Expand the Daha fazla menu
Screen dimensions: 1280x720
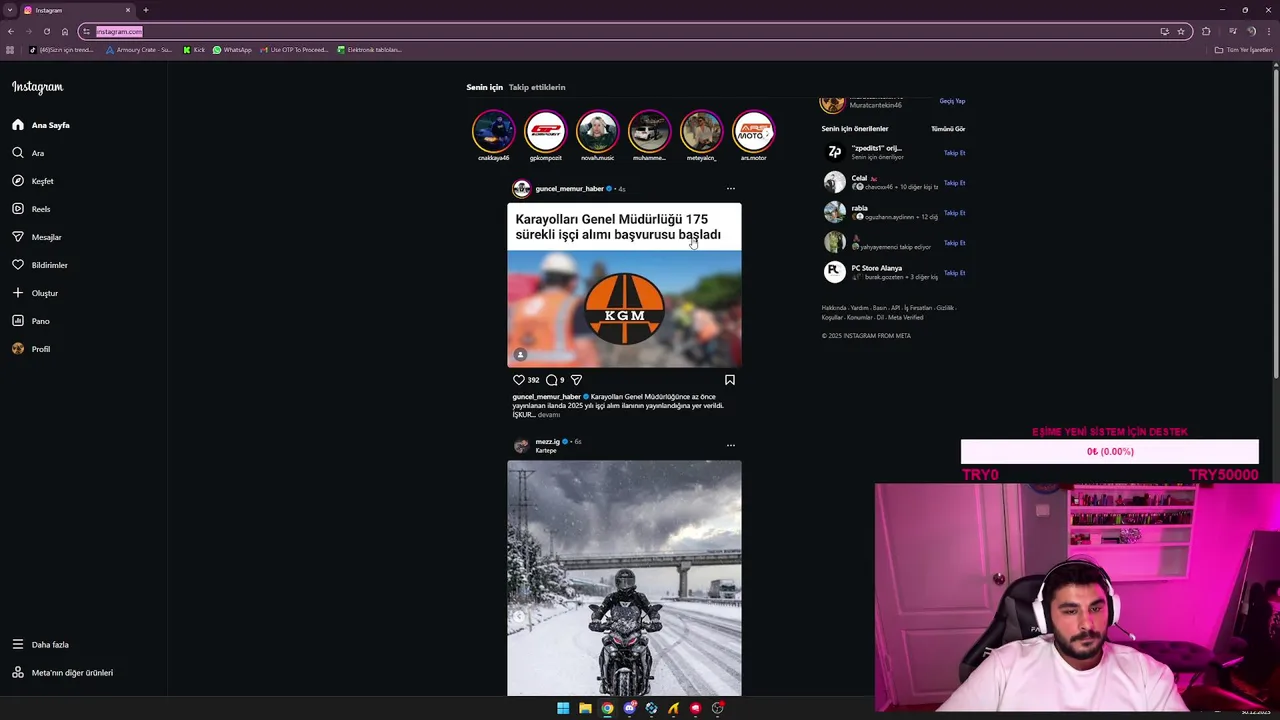[41, 645]
